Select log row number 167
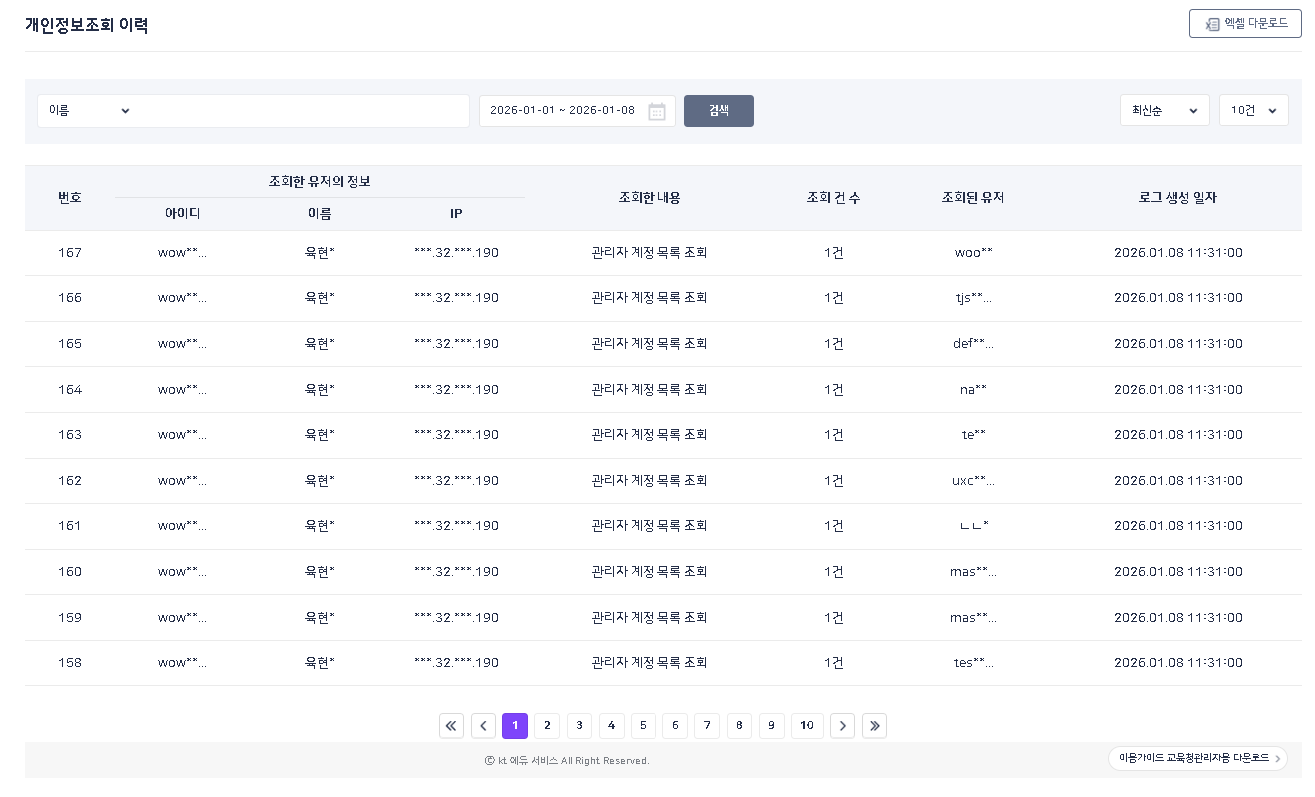Viewport: 1315px width, 797px height. 70,253
